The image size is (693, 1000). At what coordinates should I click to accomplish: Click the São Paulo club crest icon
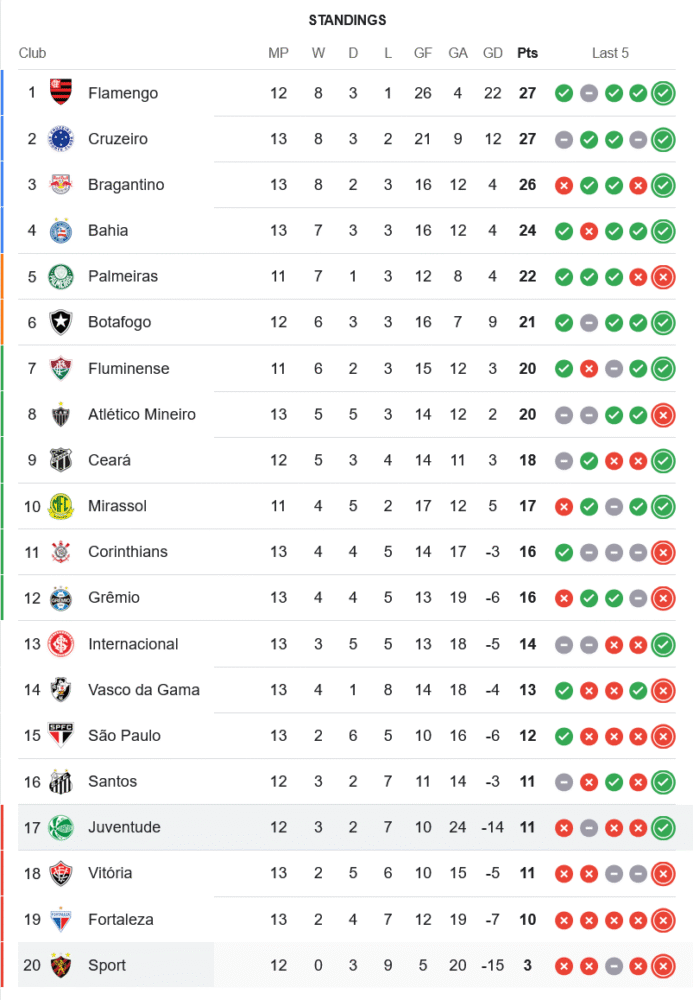[x=61, y=735]
